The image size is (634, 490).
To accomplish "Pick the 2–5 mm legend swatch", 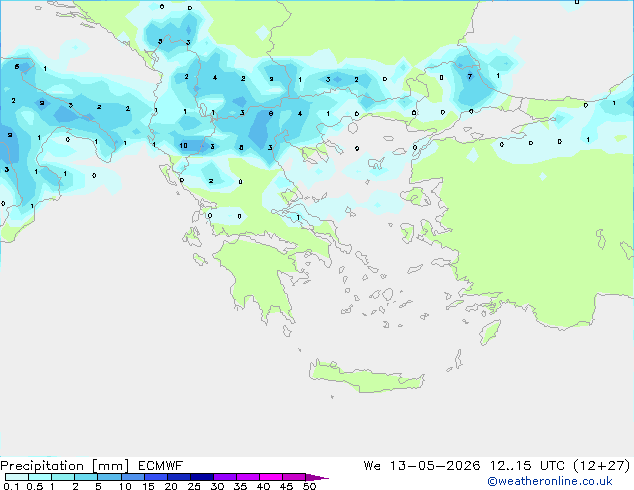I will (x=86, y=477).
